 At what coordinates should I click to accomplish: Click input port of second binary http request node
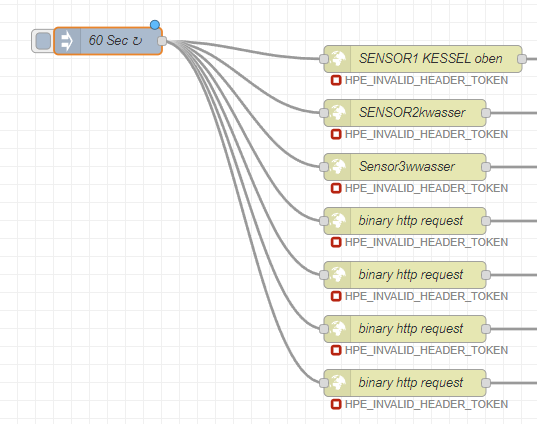point(324,275)
